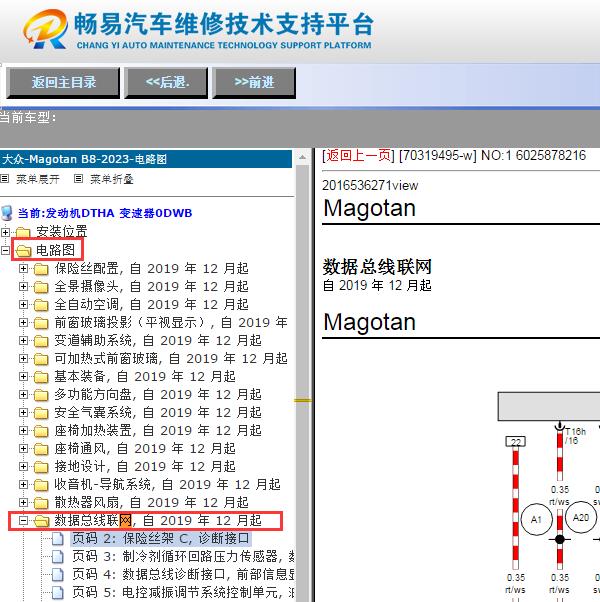The image size is (600, 602).
Task: Click the computer icon beside 当前:发动机DTHA
Action: coord(7,213)
